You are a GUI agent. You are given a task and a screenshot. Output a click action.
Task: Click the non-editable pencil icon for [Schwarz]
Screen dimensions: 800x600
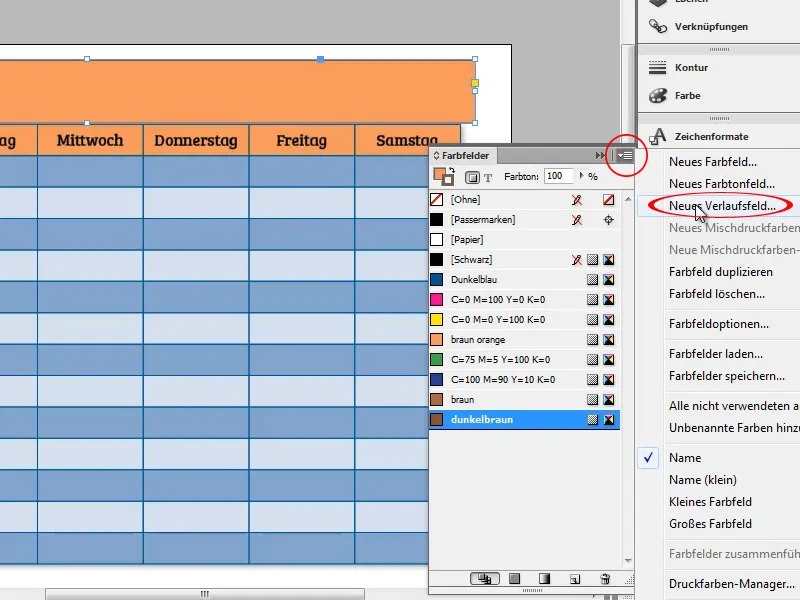point(577,260)
